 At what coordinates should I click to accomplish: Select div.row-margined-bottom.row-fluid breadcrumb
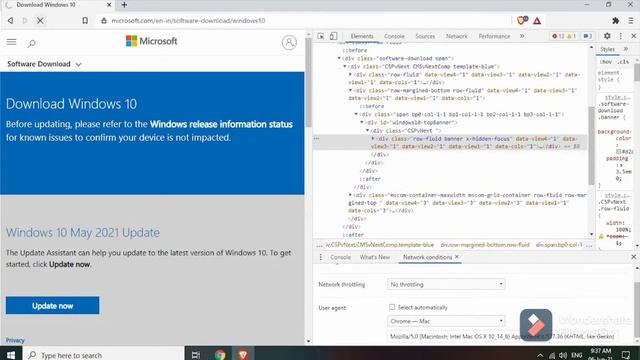(x=485, y=245)
